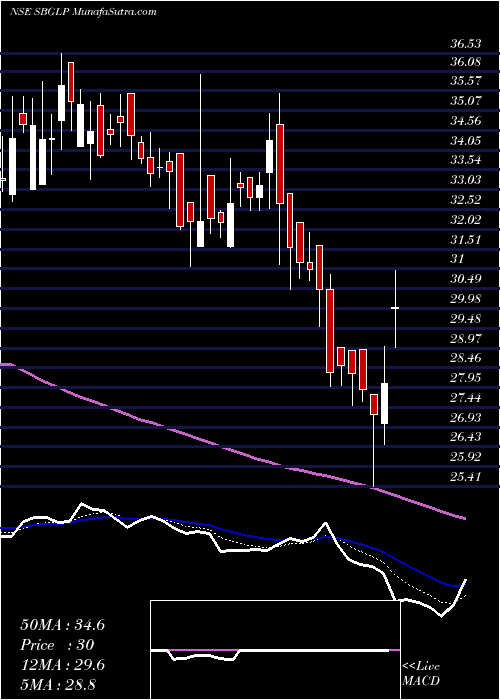
Task: Click the 50MA : 34.6 readout
Action: pos(62,625)
